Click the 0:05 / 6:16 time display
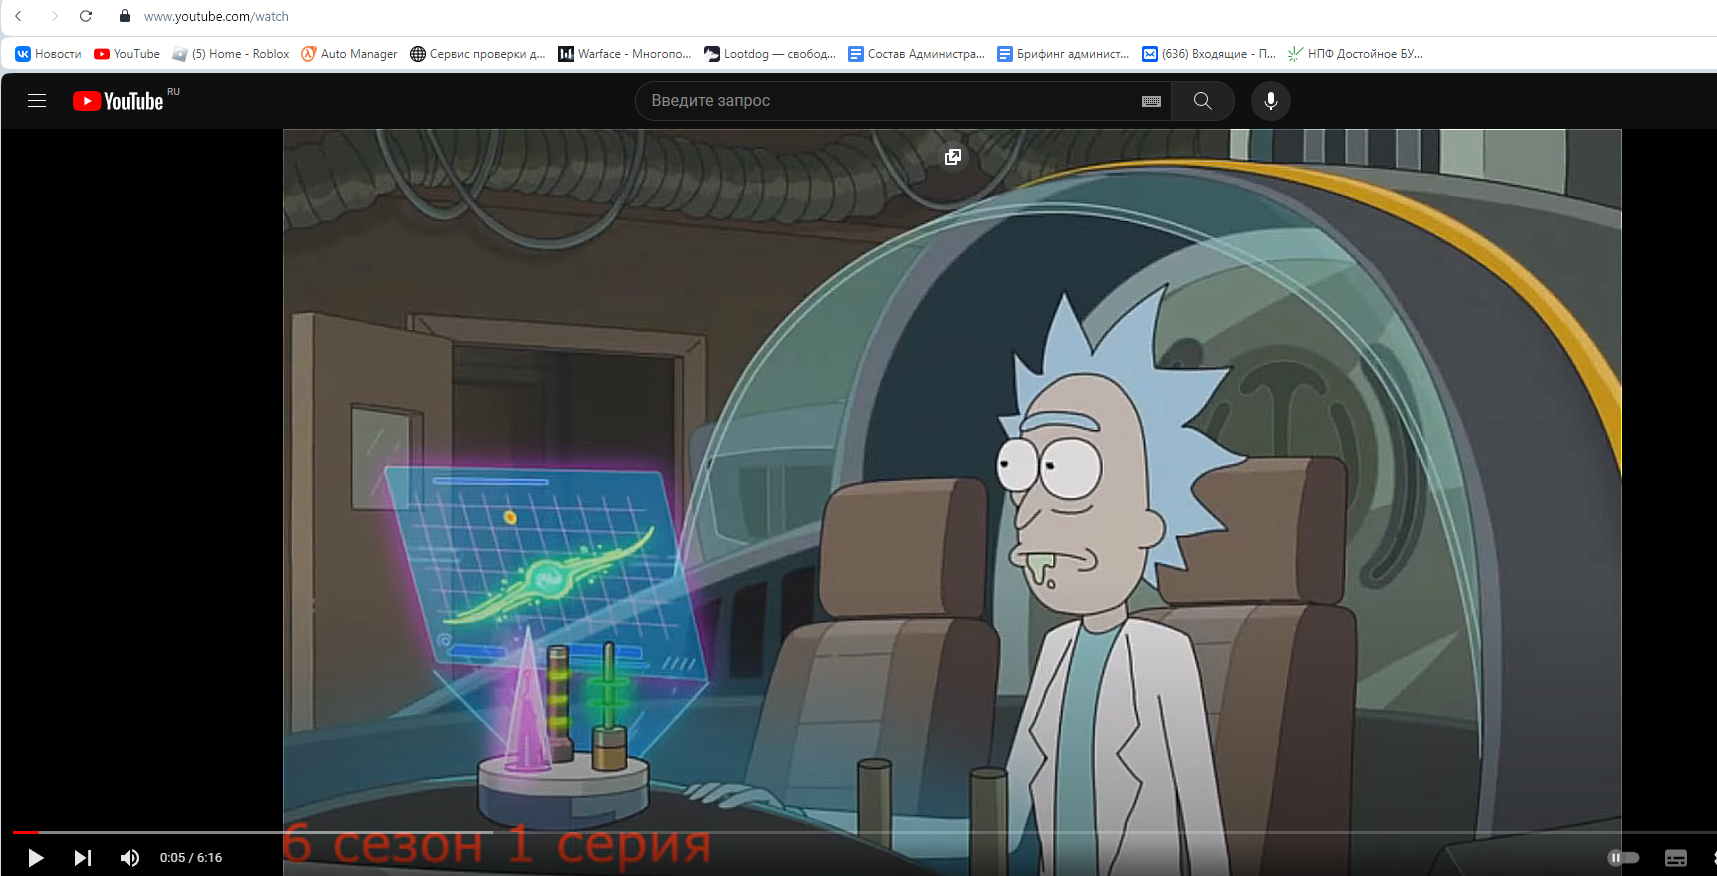 click(191, 858)
